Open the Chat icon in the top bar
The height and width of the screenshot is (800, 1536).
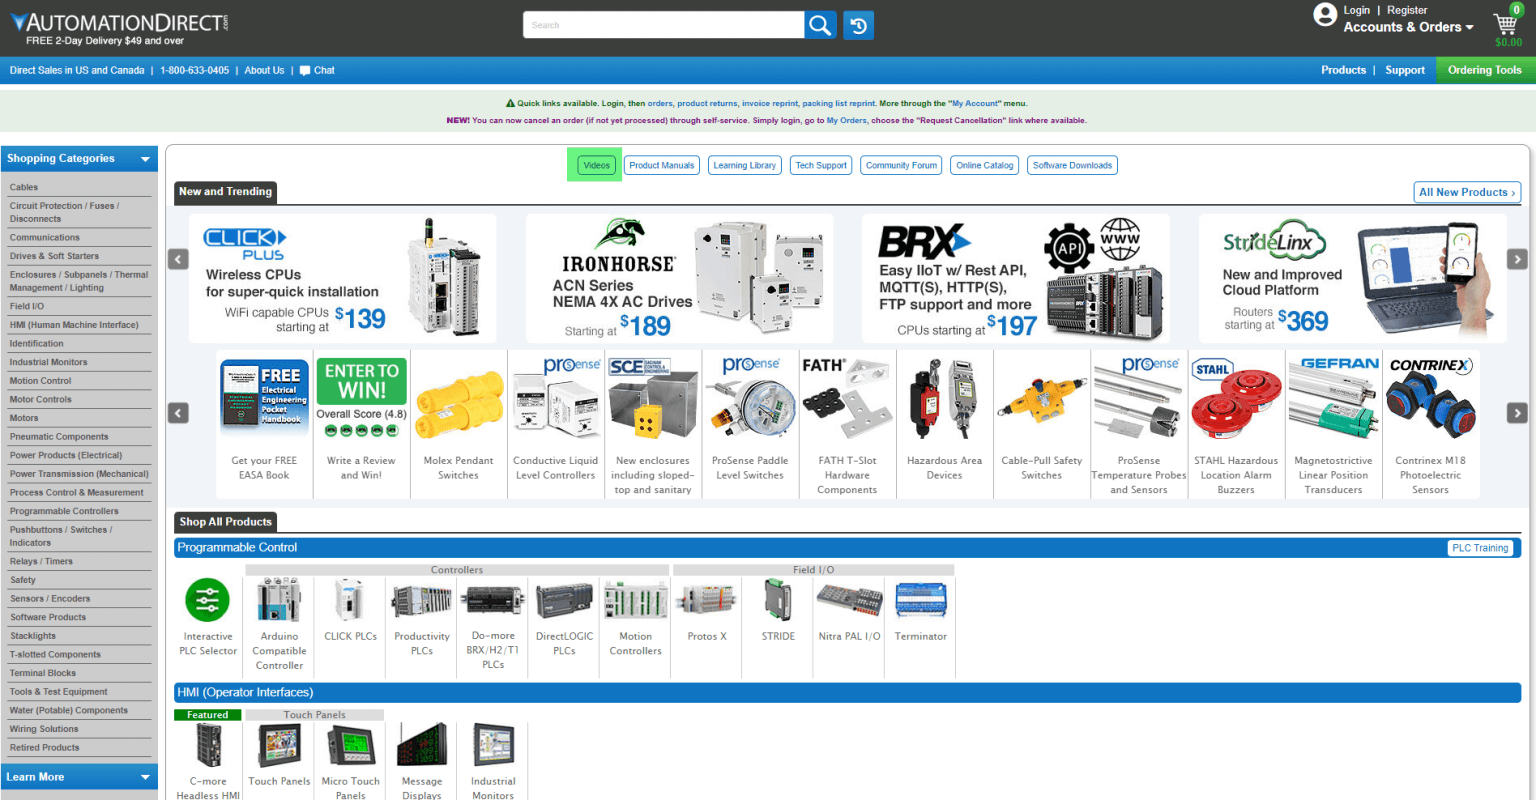(304, 70)
